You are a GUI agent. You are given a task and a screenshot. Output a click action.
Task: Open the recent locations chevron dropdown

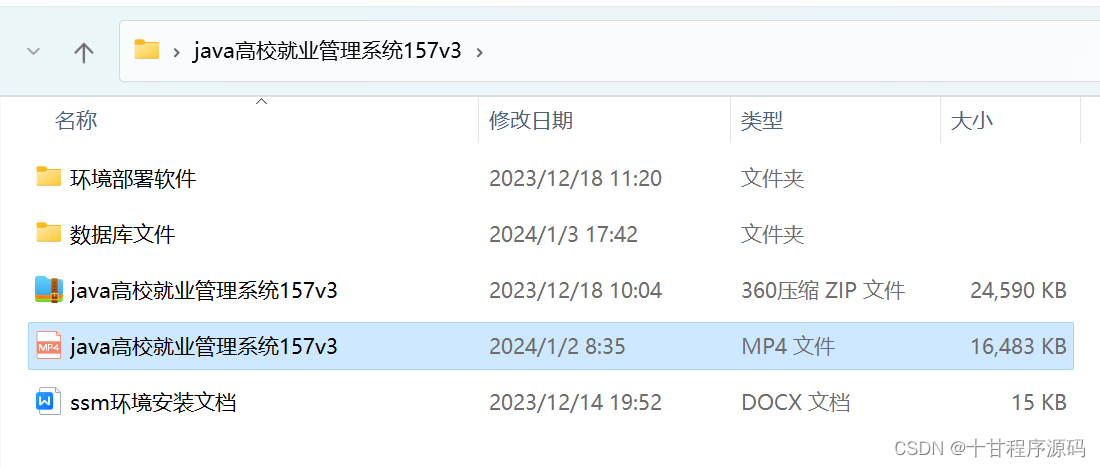pos(33,51)
